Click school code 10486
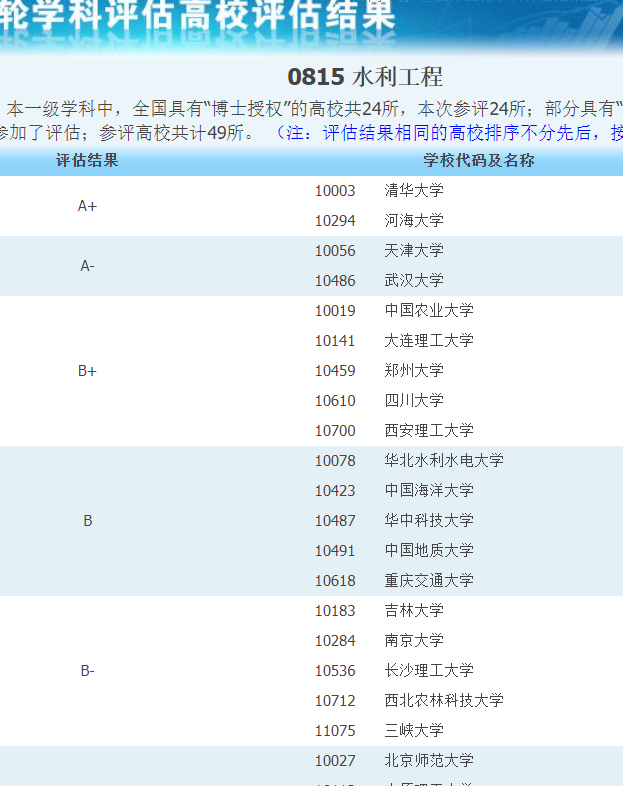 [x=335, y=281]
